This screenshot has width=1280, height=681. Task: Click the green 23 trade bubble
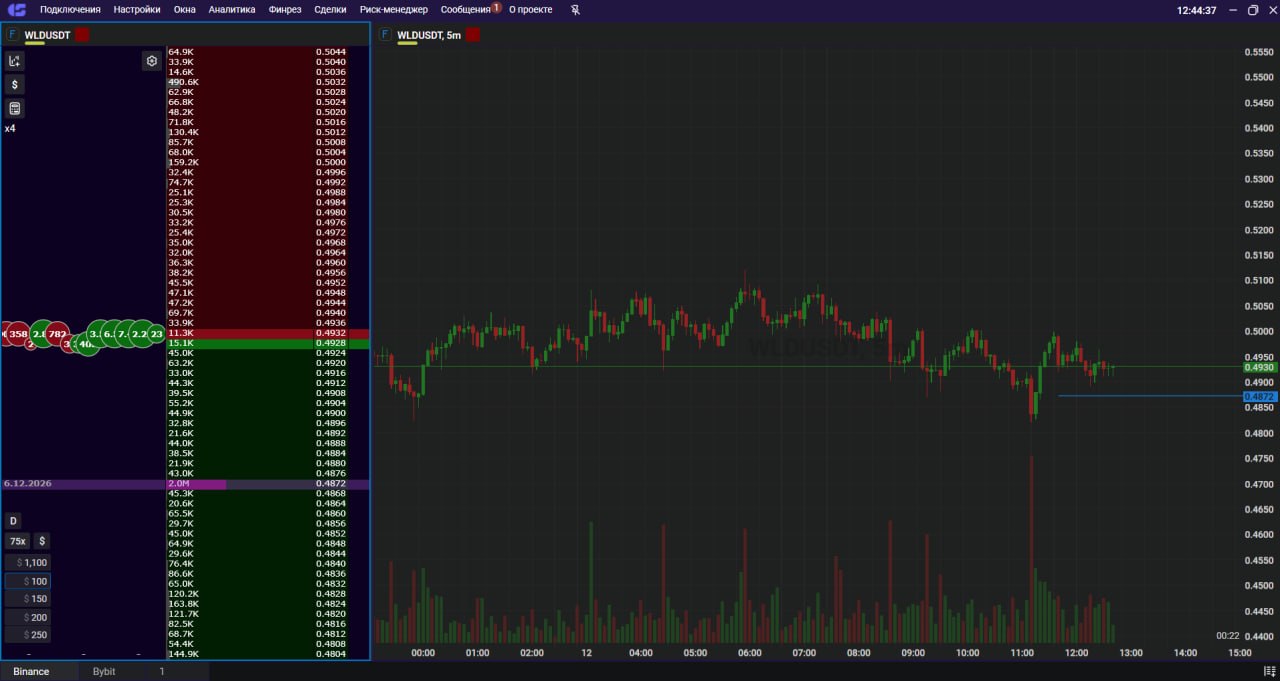(156, 333)
